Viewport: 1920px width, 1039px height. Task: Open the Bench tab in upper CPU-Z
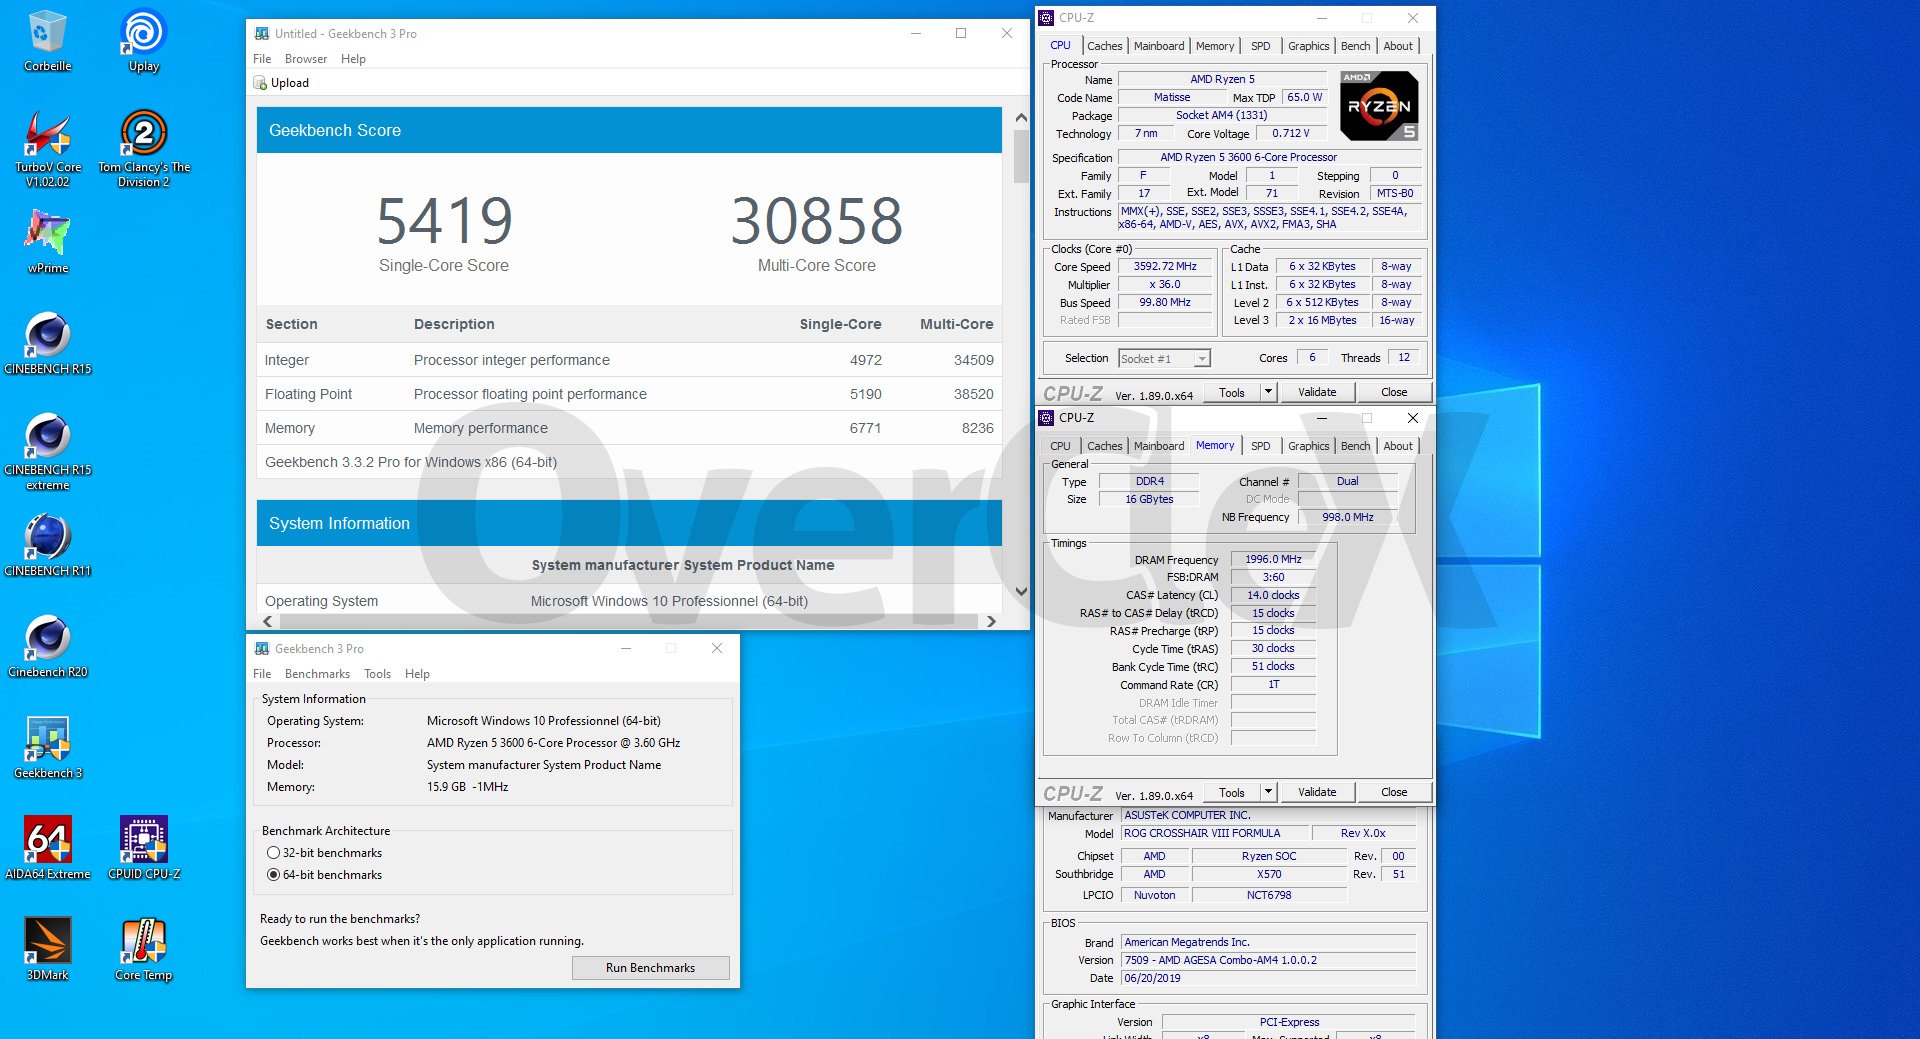coord(1355,46)
